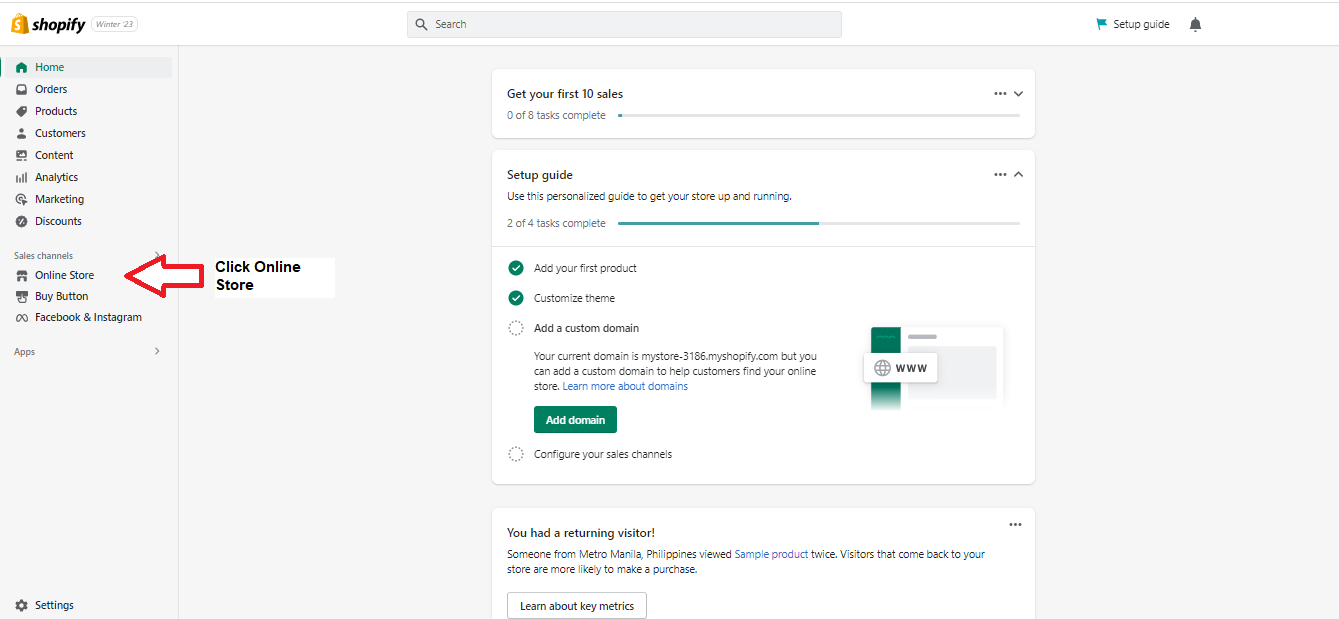Click the globe www illustration
The image size is (1339, 619).
tap(900, 368)
